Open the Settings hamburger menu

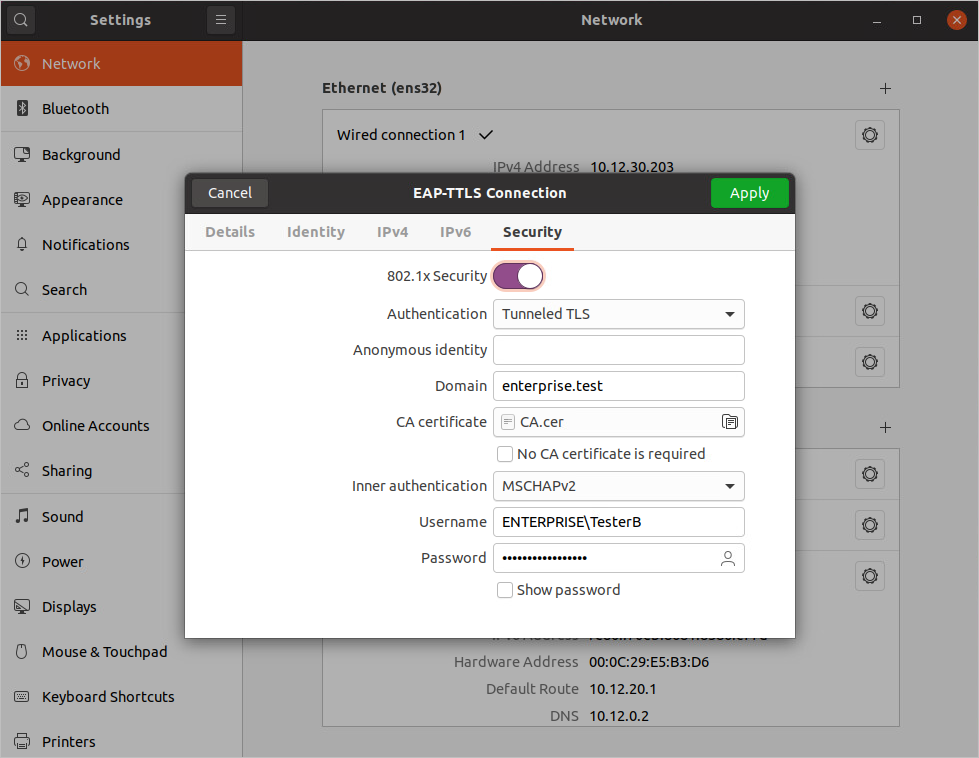pos(221,20)
